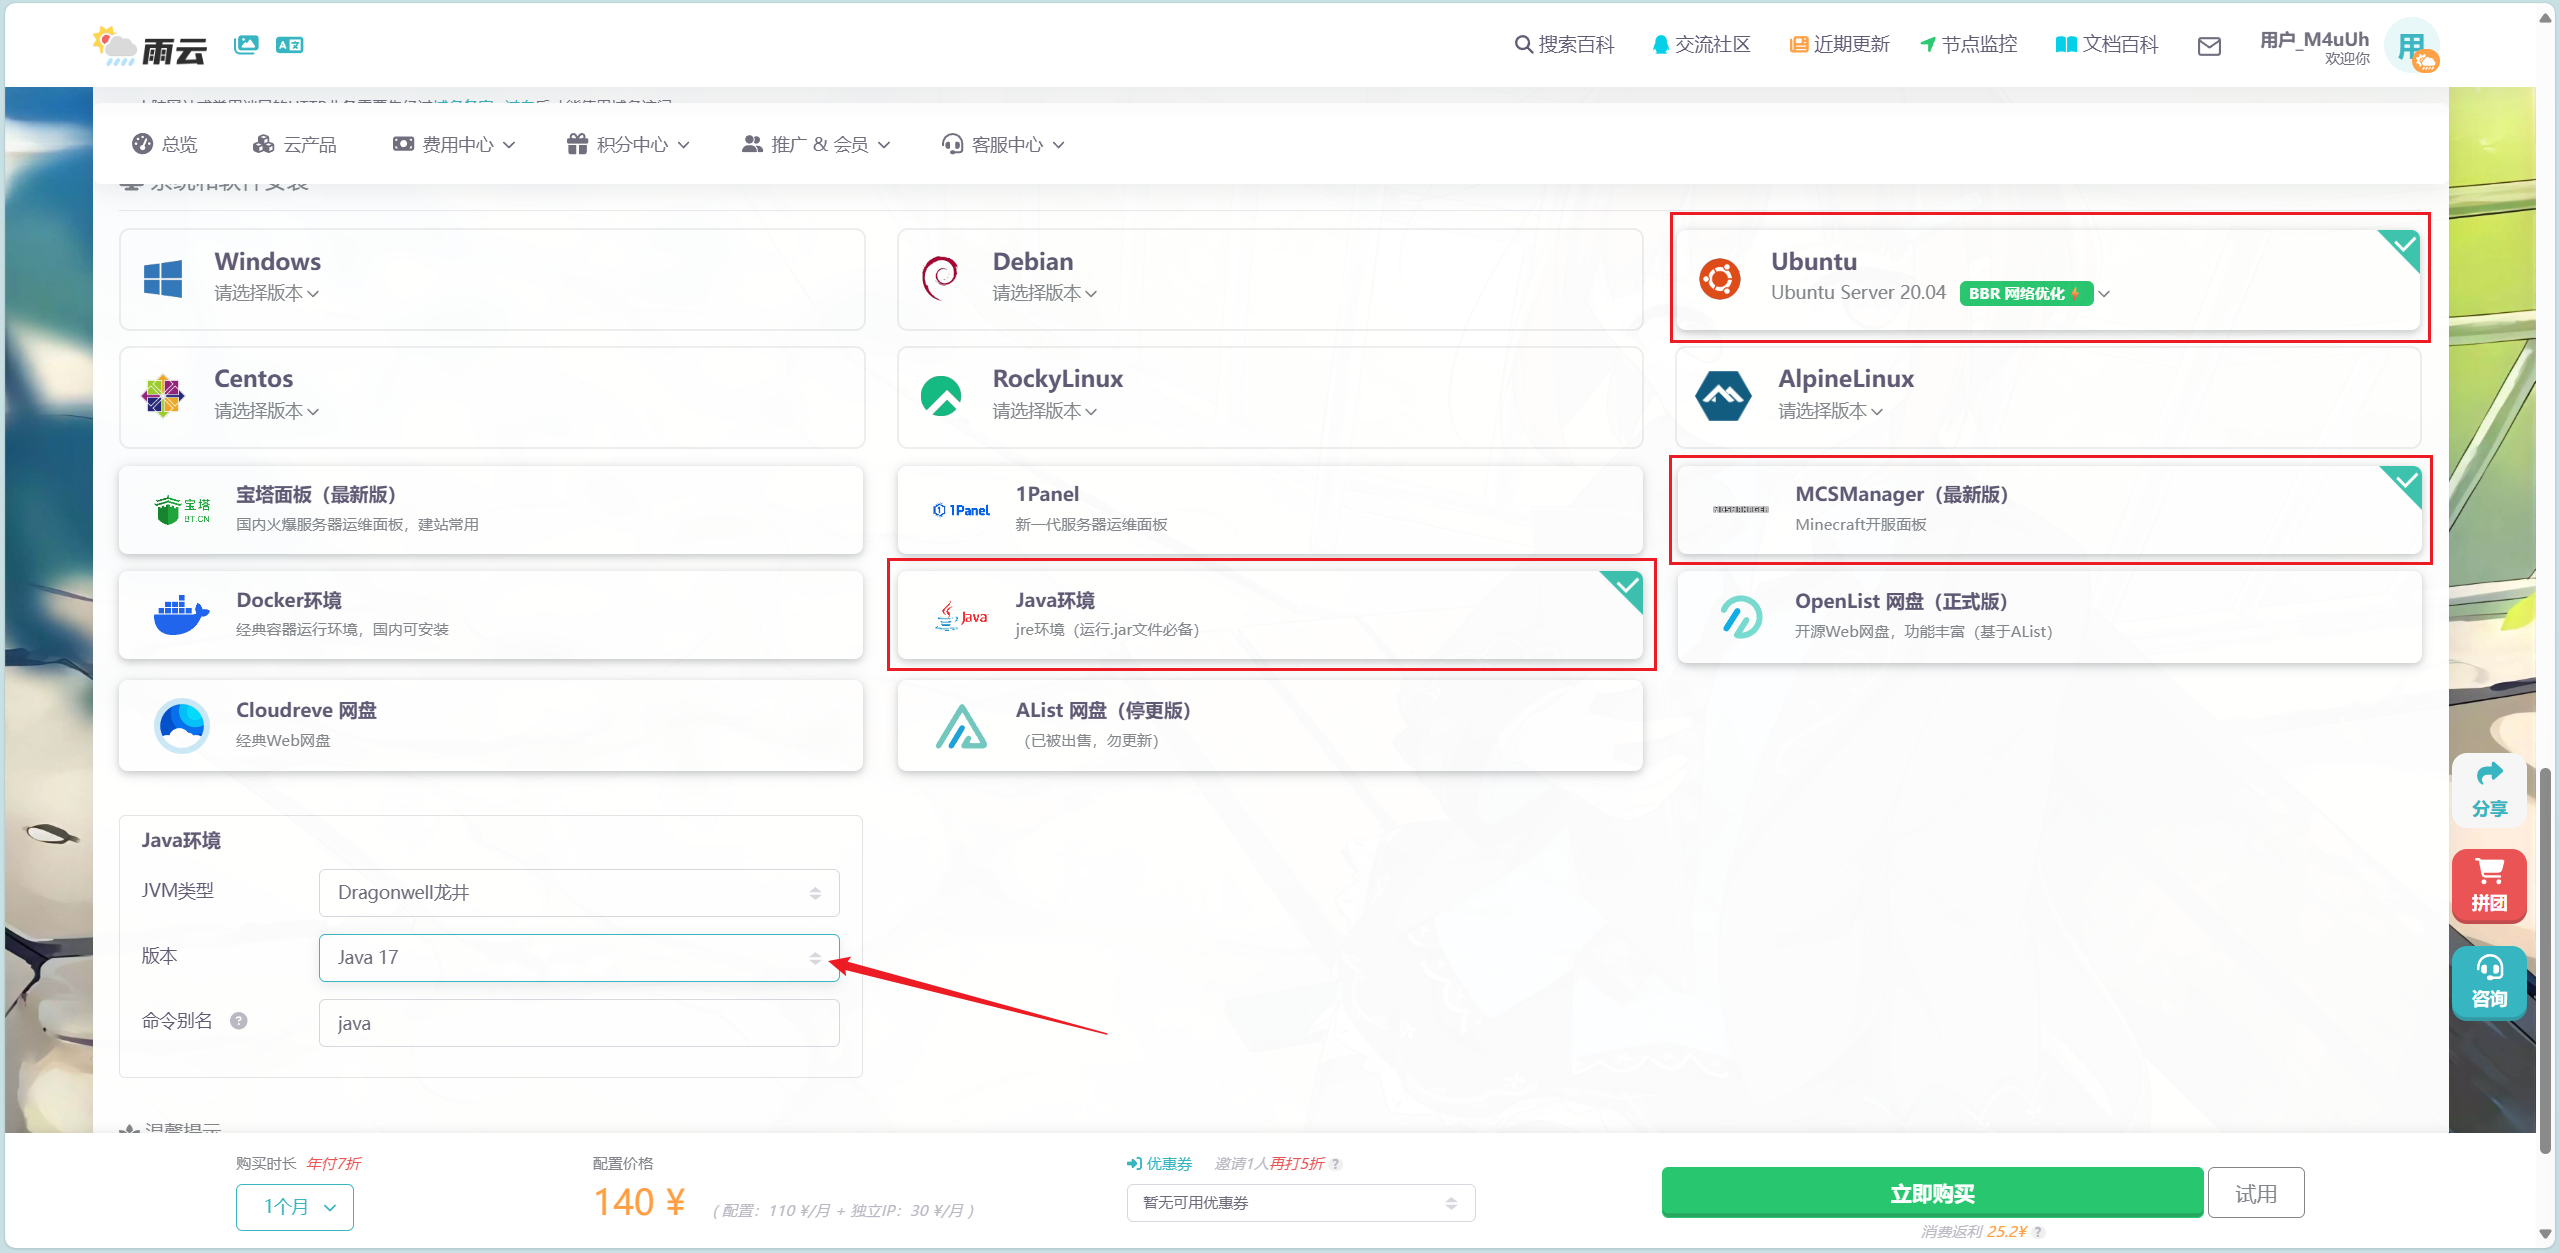
Task: Open the image gallery icon beside logo
Action: coord(246,45)
